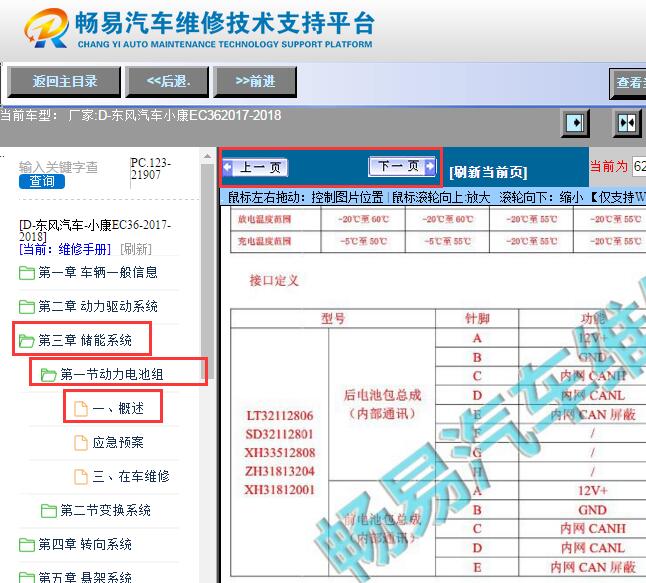Click folder icon beside 第四章 转向系统
Screen dimensions: 646x583
point(27,545)
